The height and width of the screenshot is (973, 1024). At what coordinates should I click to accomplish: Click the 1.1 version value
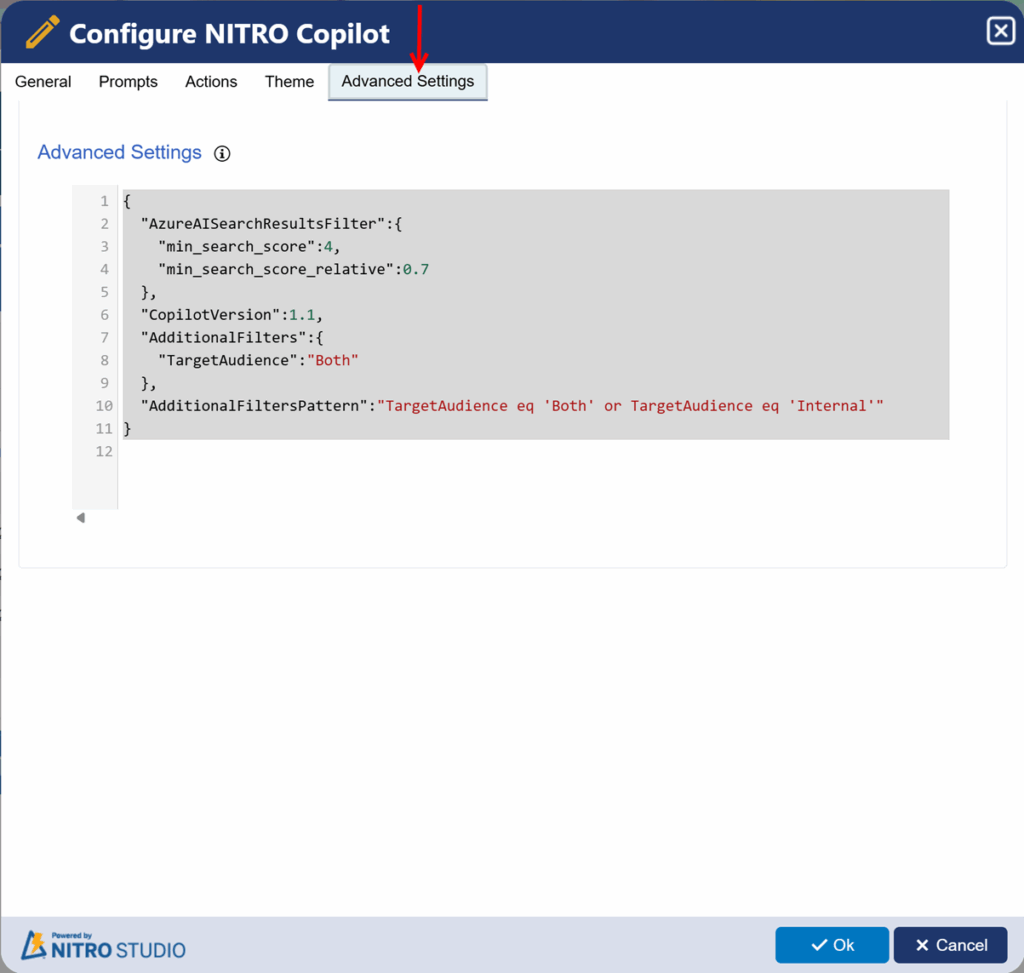tap(302, 315)
